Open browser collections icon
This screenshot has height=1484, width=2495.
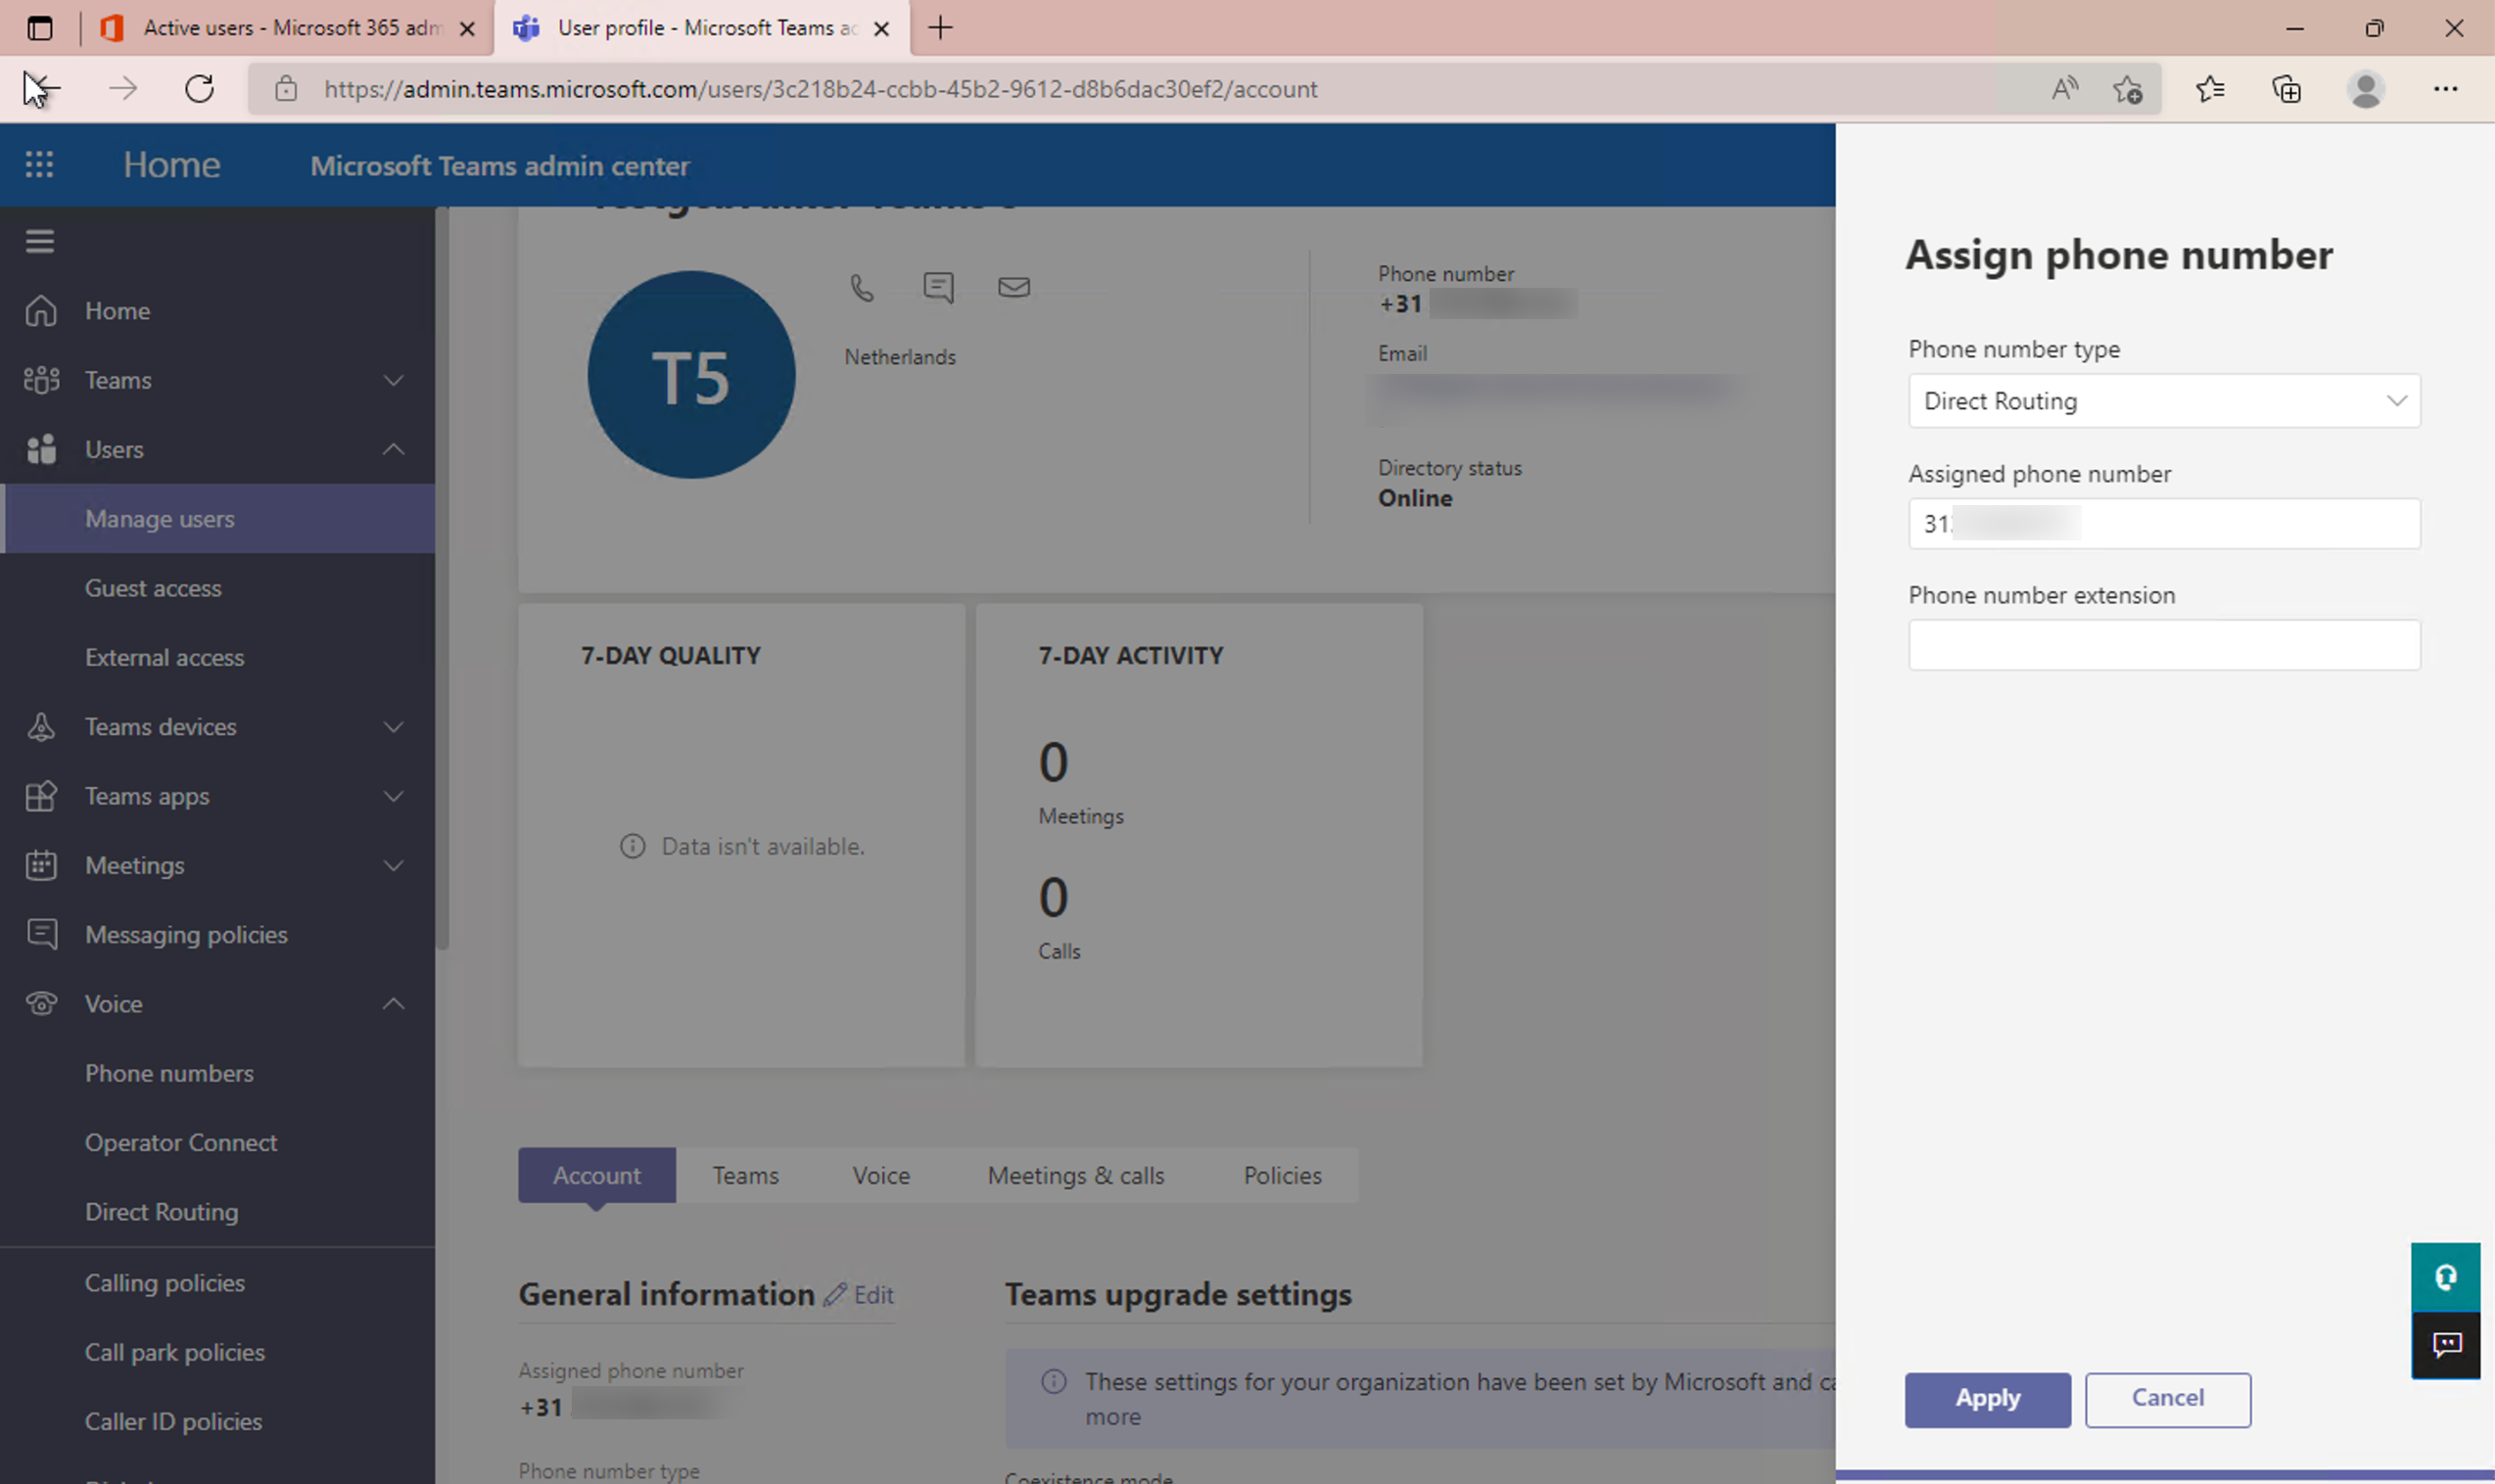pyautogui.click(x=2286, y=89)
